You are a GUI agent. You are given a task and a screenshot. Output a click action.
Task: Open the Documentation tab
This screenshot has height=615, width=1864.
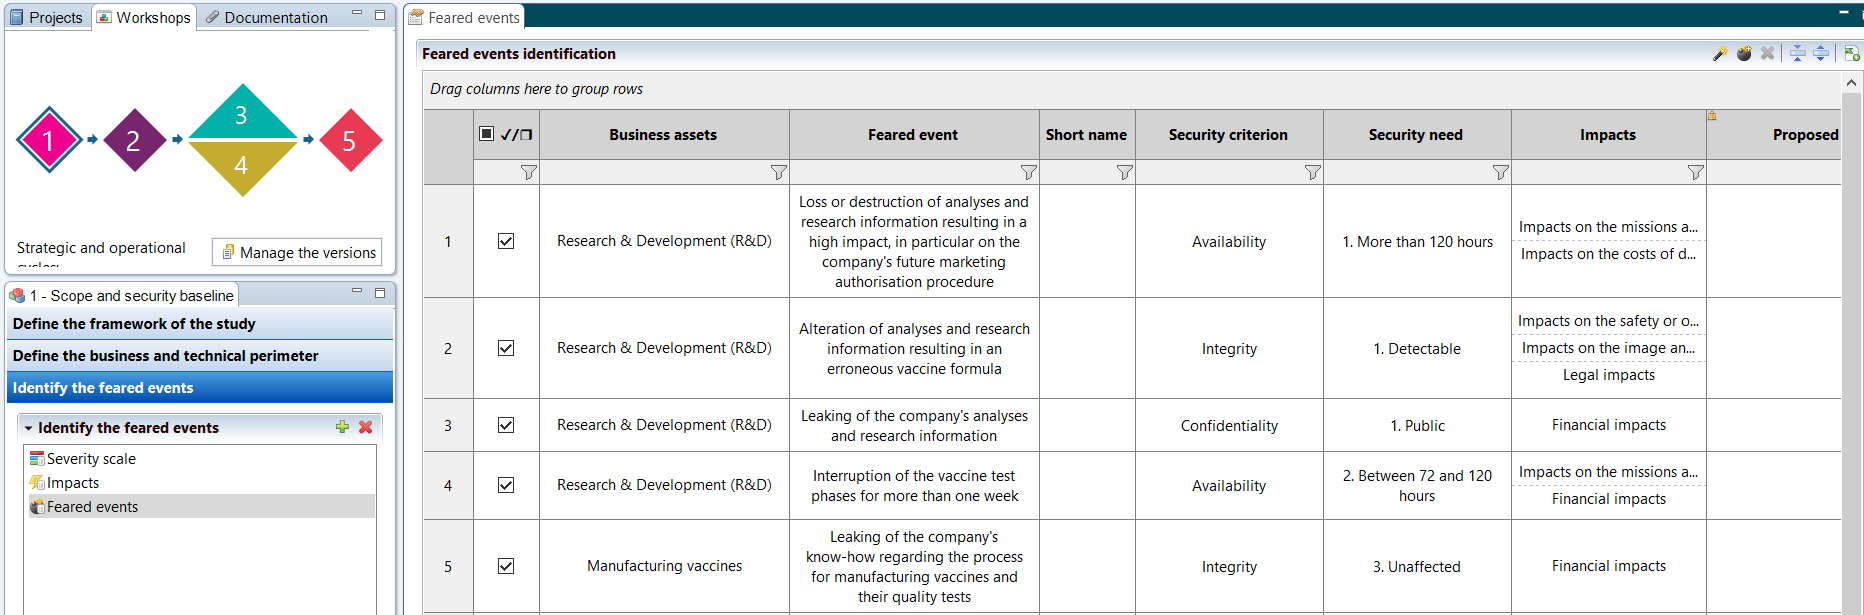267,17
